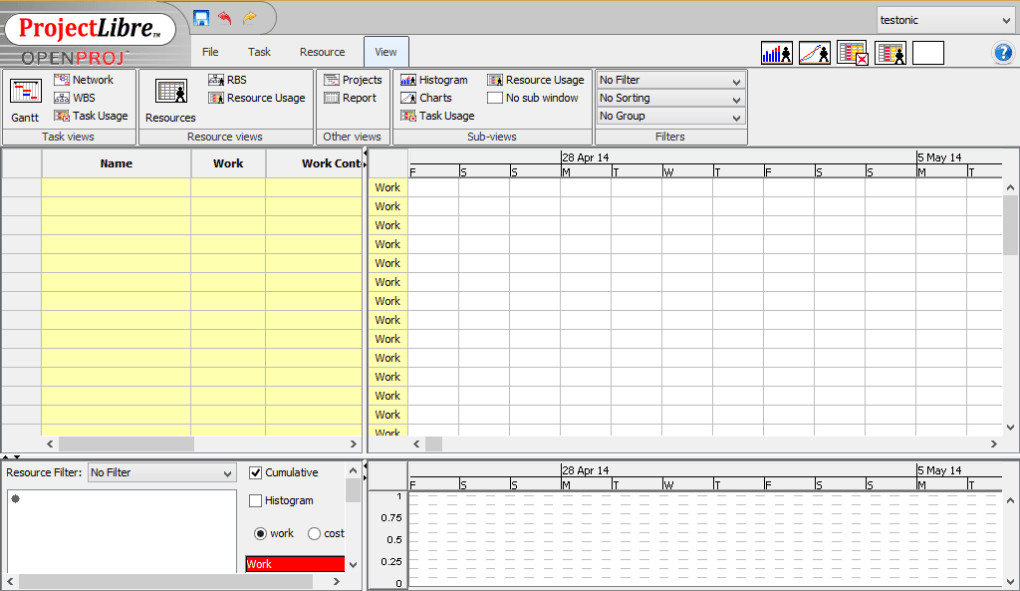
Task: Switch to the Resource ribbon tab
Action: pyautogui.click(x=322, y=52)
